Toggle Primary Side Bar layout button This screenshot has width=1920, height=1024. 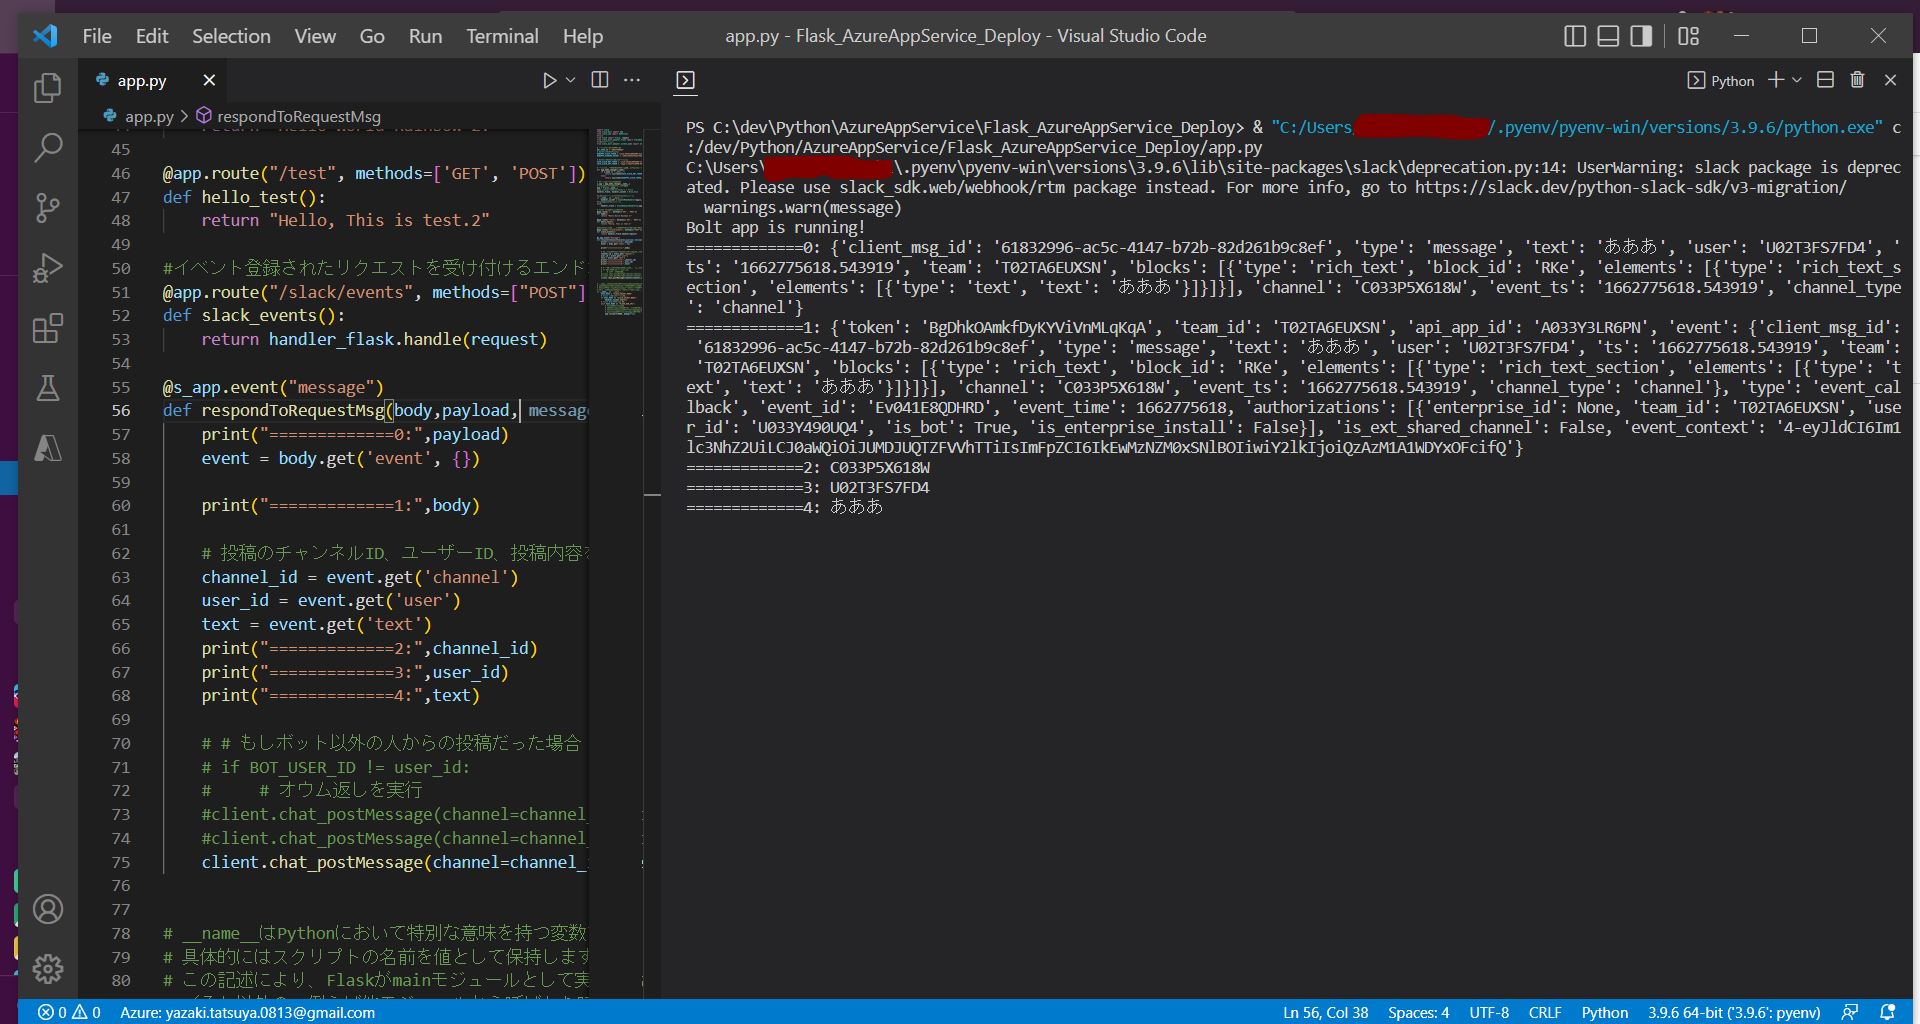(x=1575, y=36)
